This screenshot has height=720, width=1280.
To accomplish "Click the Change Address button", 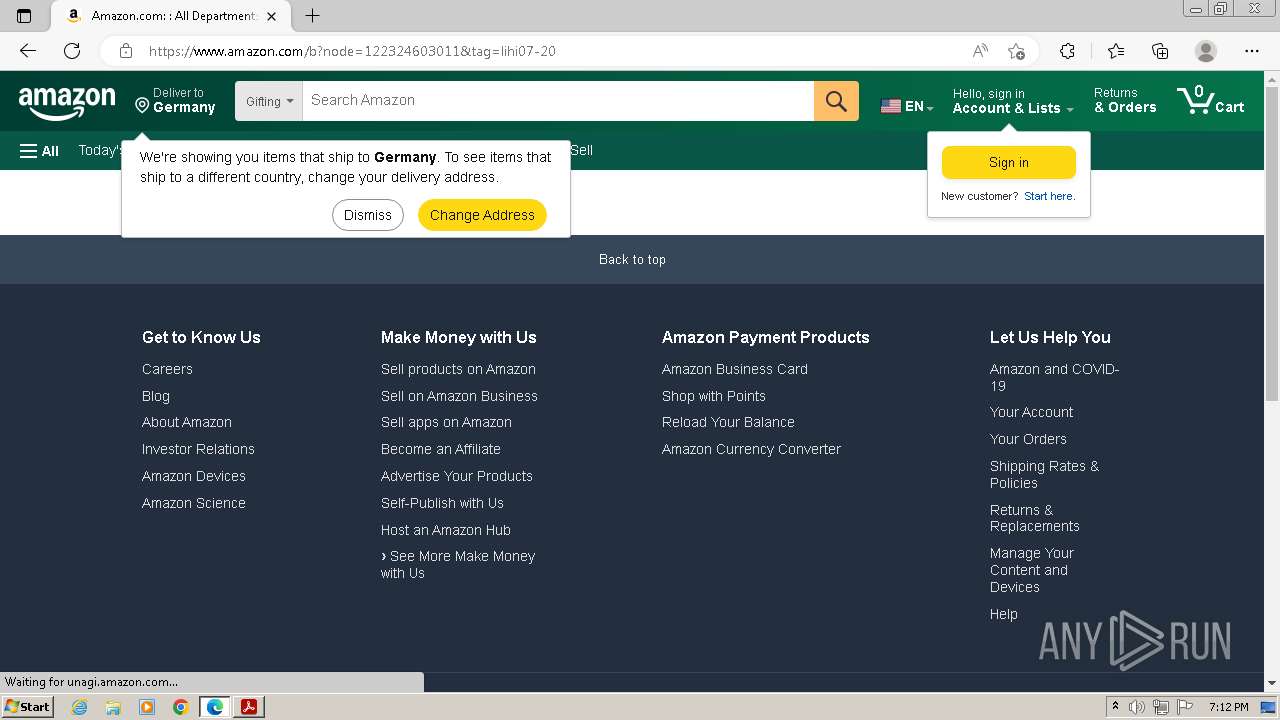I will (482, 215).
